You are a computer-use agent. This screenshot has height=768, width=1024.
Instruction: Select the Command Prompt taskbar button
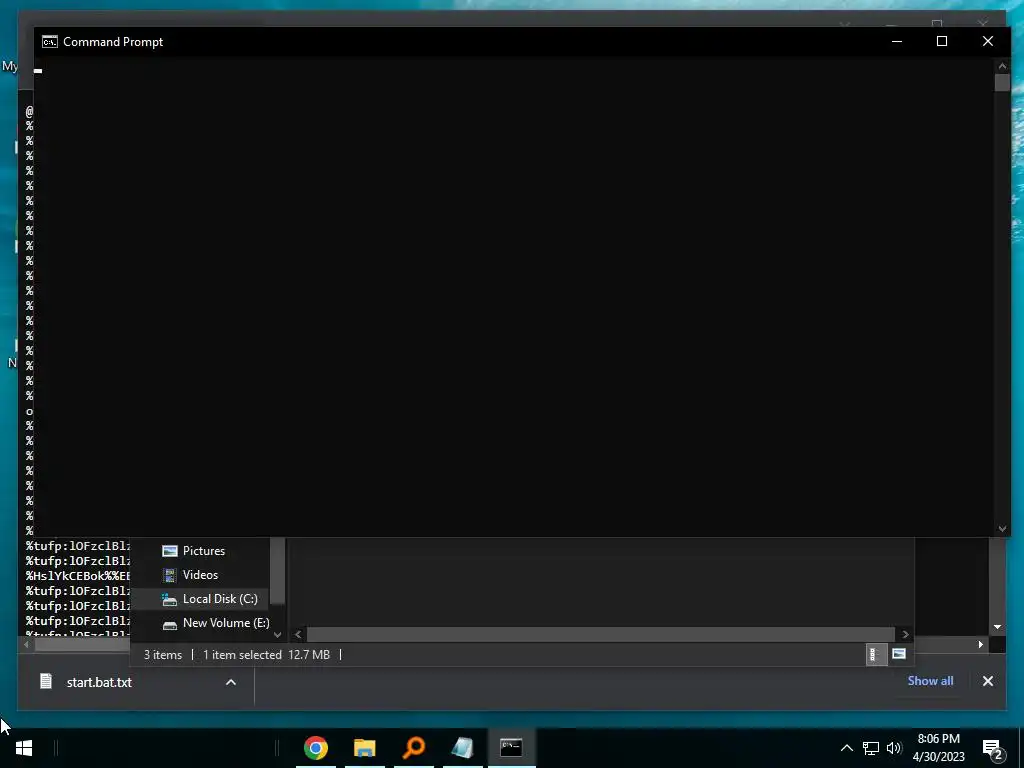click(x=511, y=748)
